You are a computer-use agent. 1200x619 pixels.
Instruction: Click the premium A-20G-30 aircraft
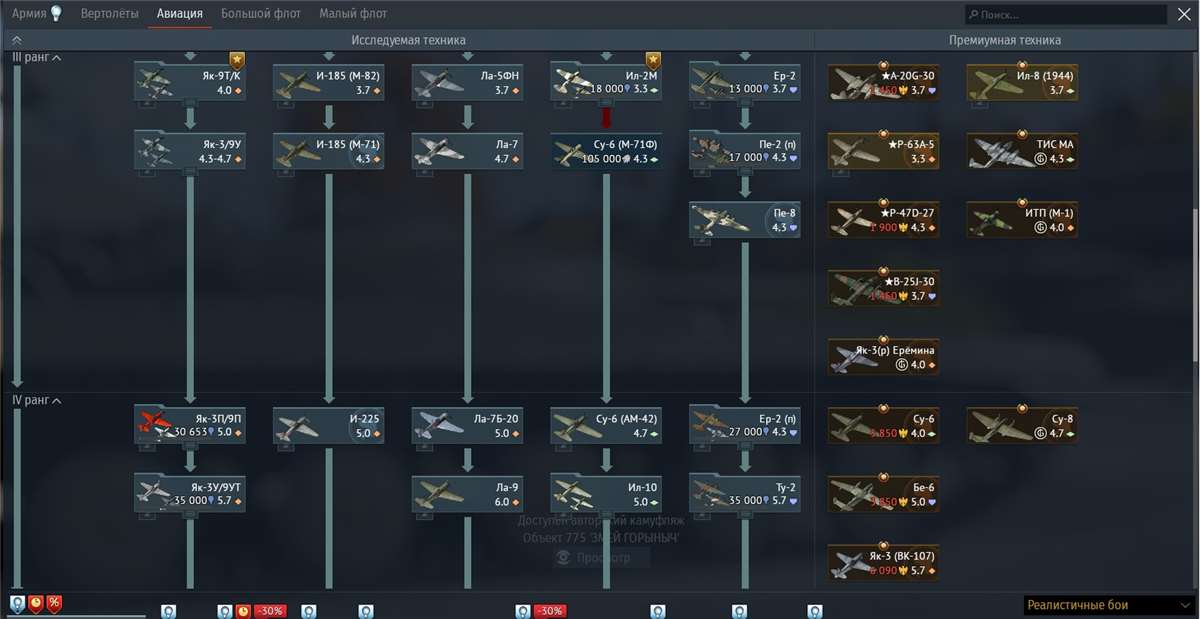pos(882,81)
